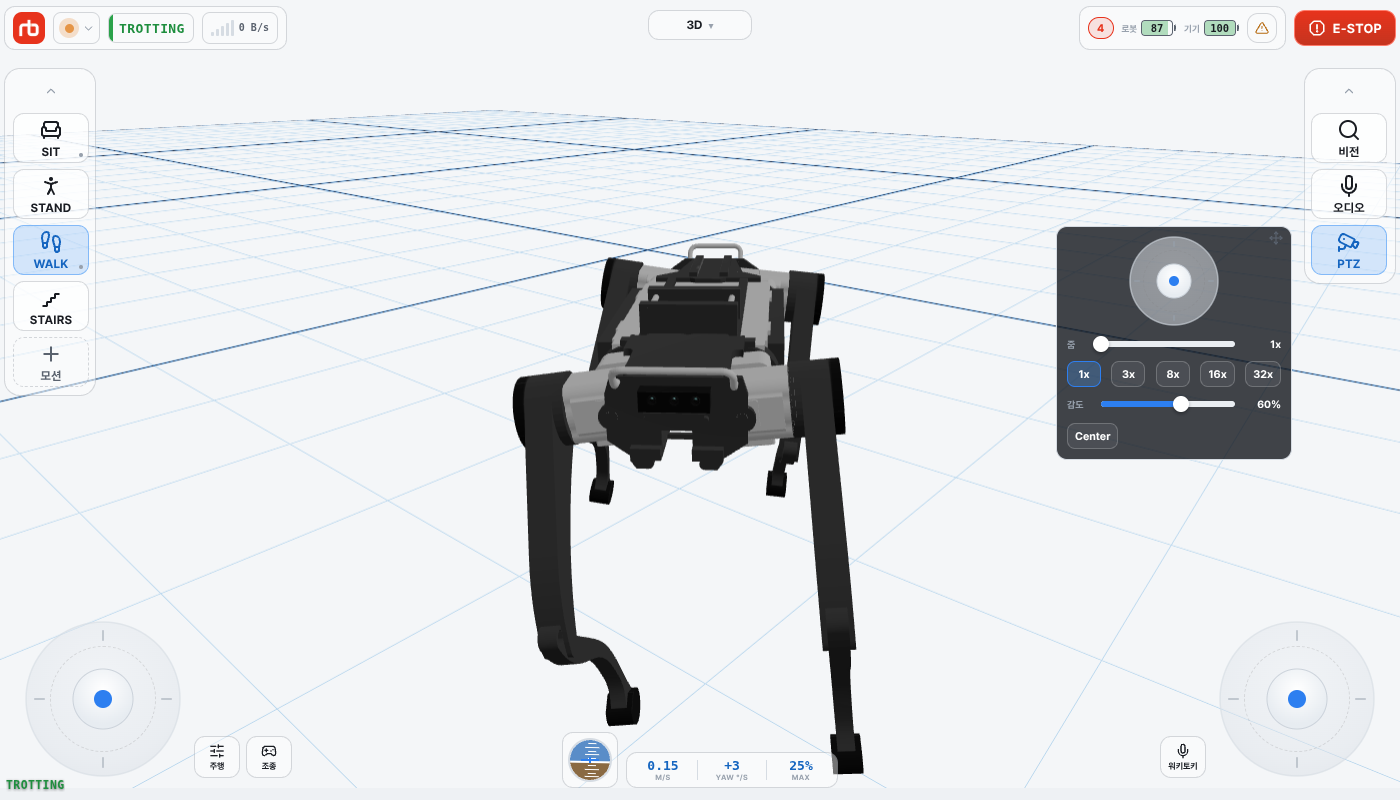The width and height of the screenshot is (1400, 800).
Task: Select the STAND posture mode
Action: (x=51, y=194)
